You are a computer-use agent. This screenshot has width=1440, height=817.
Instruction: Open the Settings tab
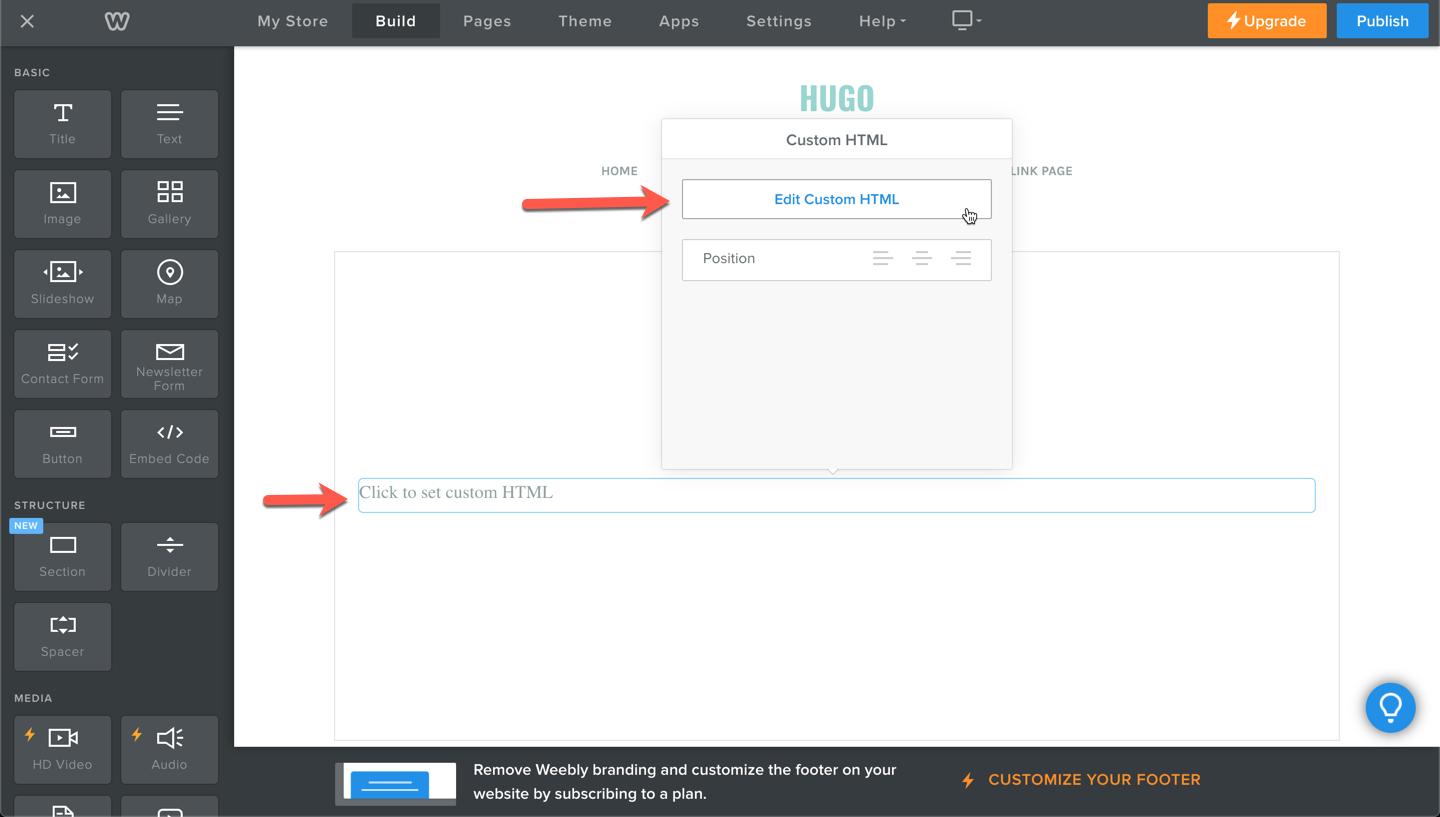coord(779,21)
